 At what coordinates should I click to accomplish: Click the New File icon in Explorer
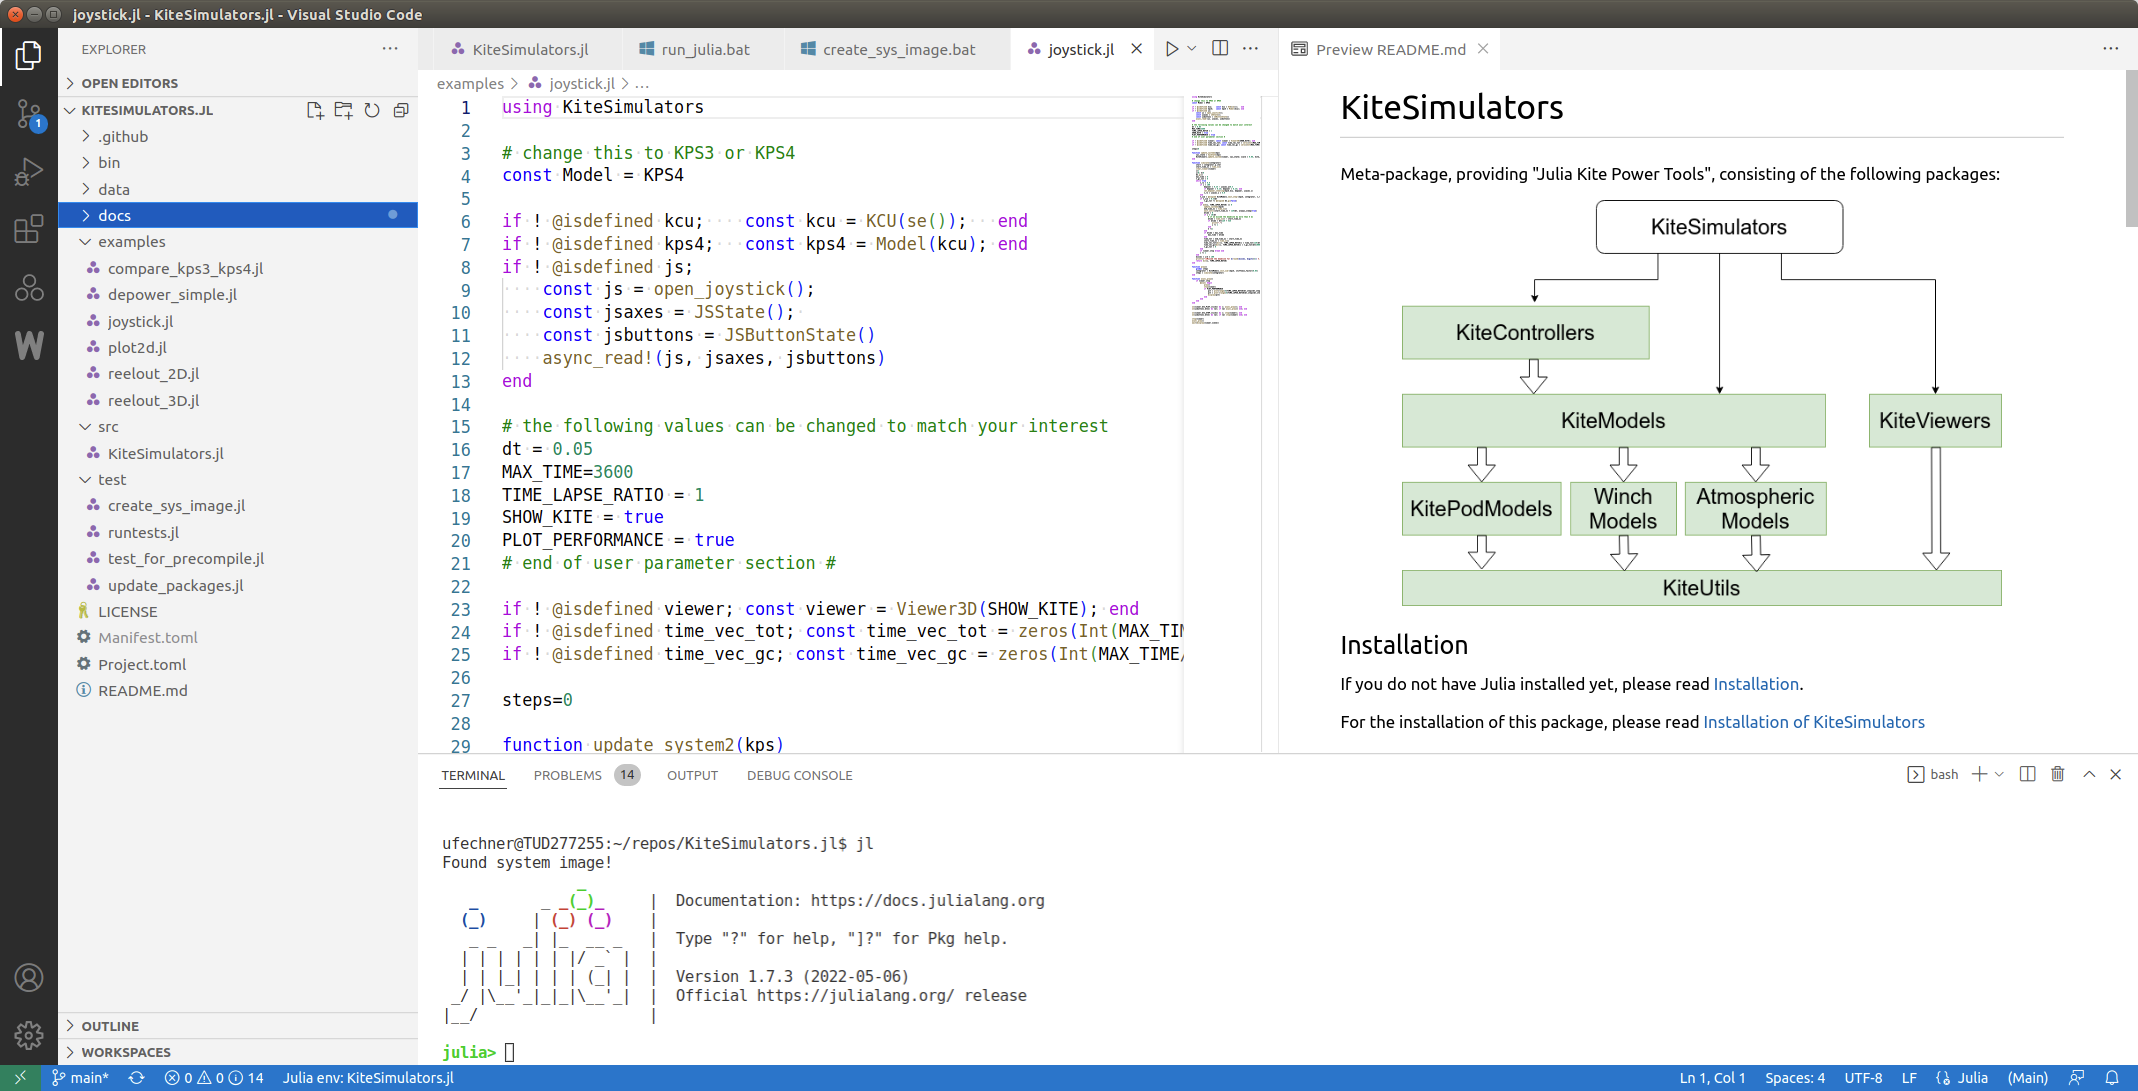[x=314, y=110]
